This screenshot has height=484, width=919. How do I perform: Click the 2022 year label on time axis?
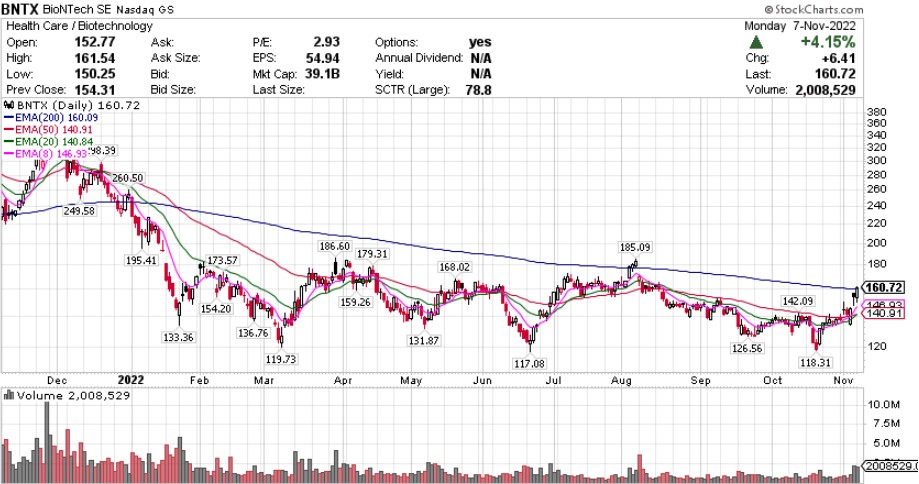click(x=131, y=380)
